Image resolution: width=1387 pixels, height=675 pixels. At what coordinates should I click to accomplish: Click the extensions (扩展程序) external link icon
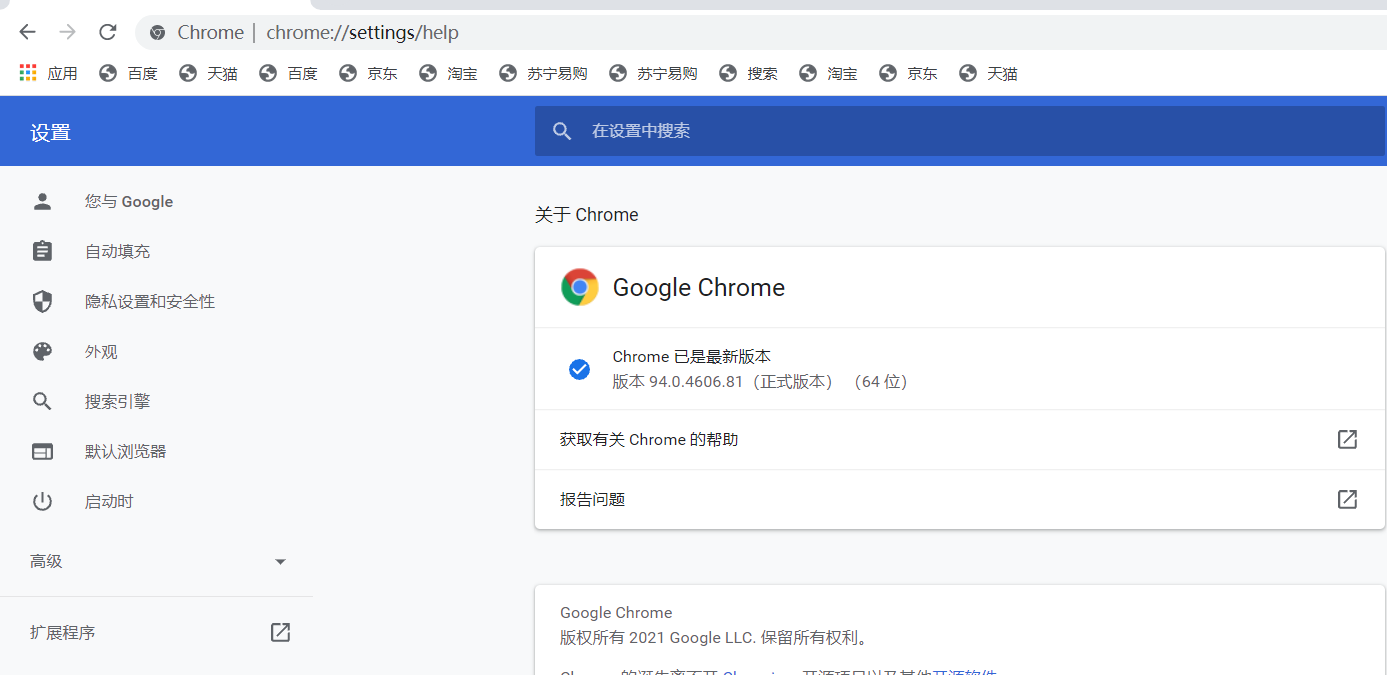(280, 632)
